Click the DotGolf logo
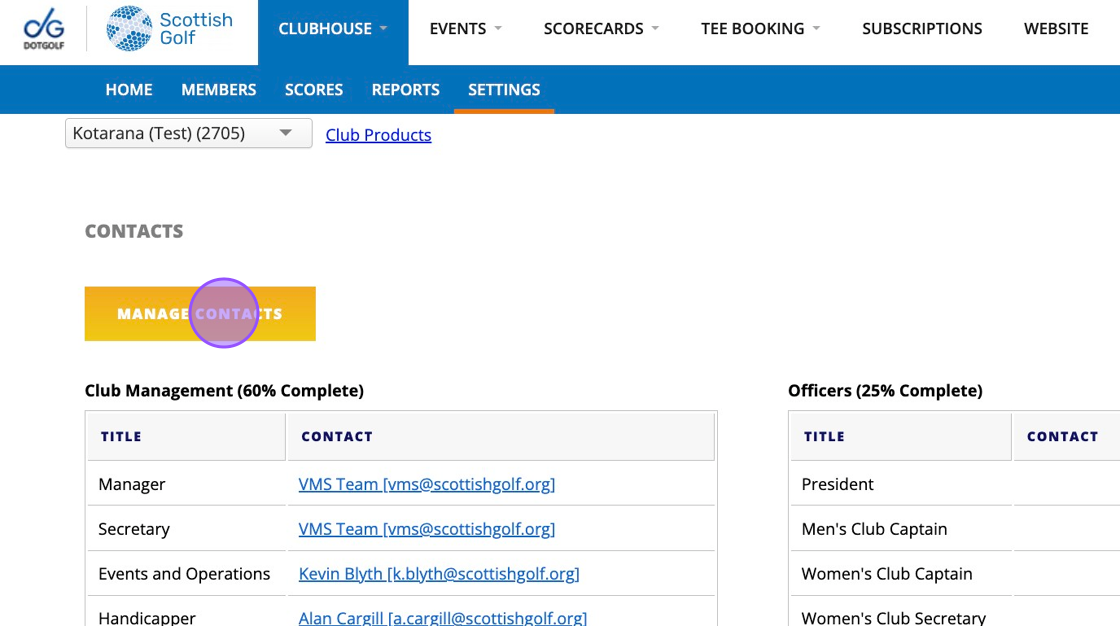 pyautogui.click(x=44, y=29)
